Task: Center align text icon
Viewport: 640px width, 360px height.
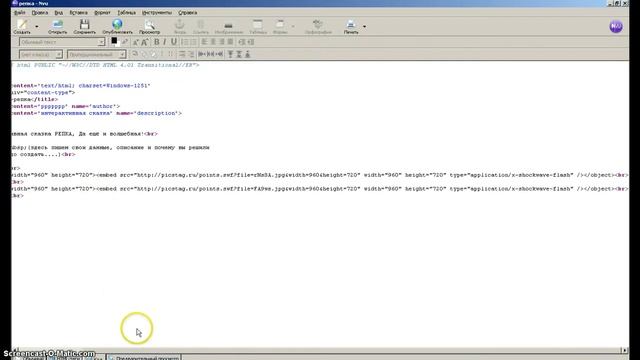Action: 213,42
